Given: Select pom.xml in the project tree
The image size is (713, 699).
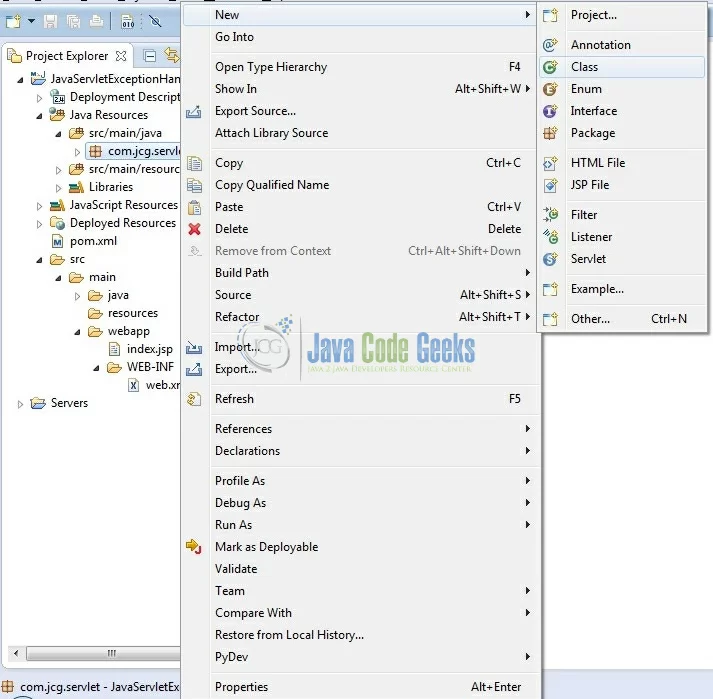Looking at the screenshot, I should point(93,241).
